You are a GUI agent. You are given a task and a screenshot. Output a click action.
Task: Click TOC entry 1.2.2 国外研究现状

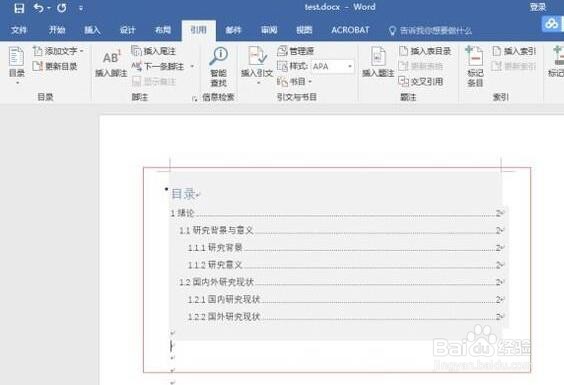345,317
